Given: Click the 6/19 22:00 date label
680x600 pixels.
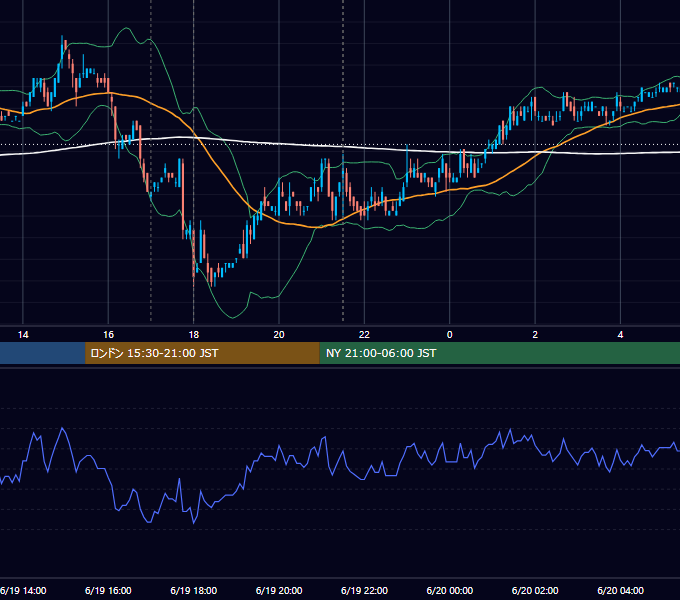Looking at the screenshot, I should (x=364, y=590).
